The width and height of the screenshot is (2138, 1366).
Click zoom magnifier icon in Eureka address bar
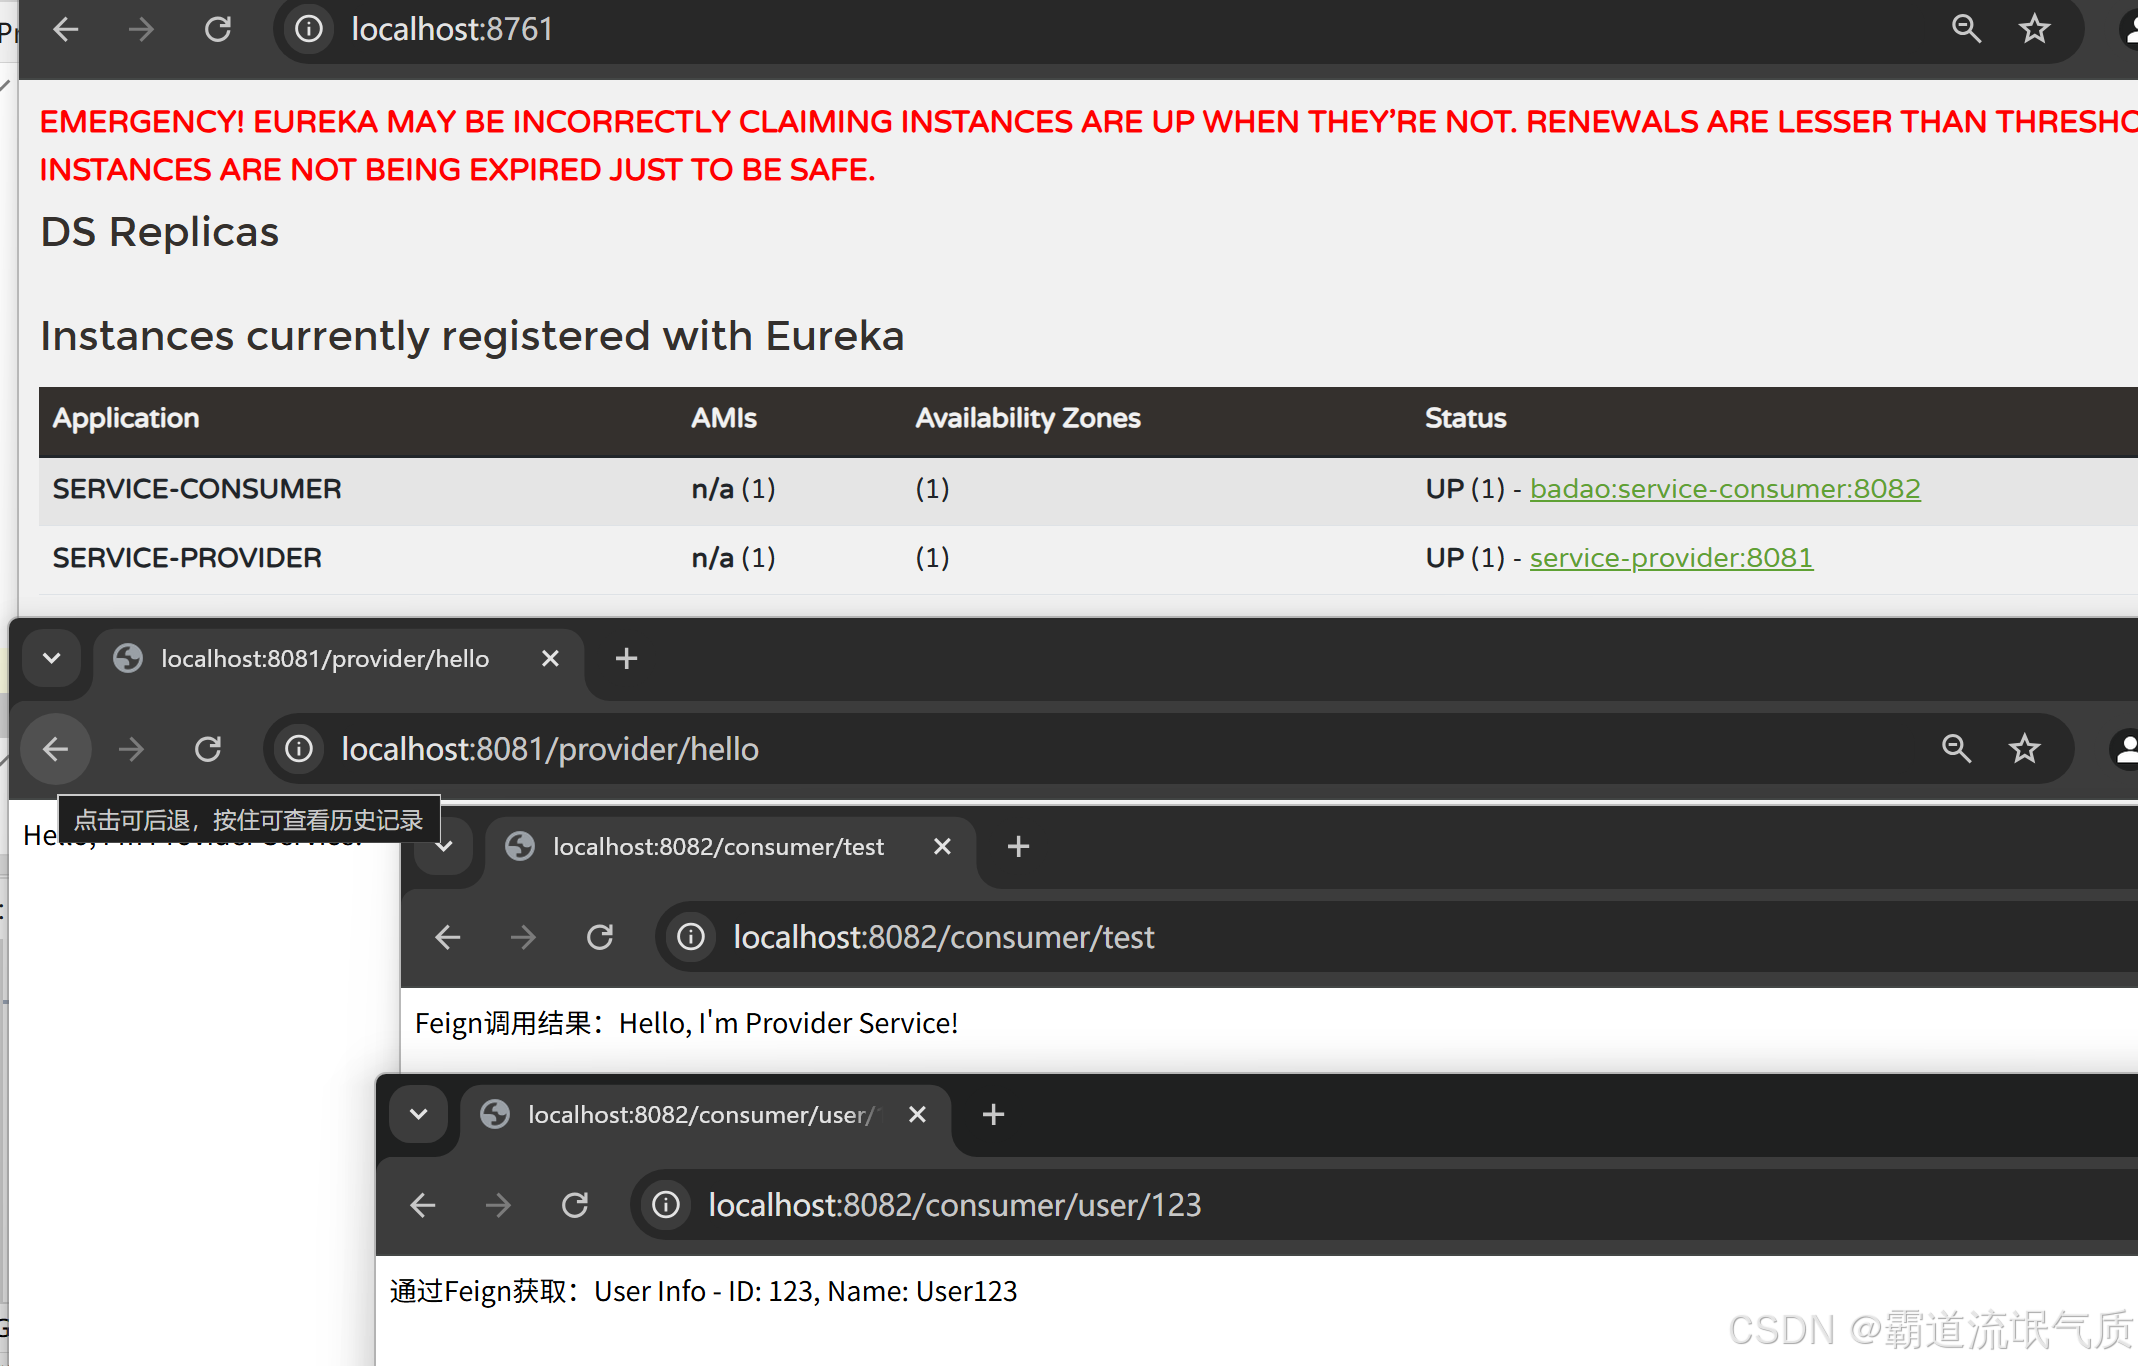[x=1966, y=29]
